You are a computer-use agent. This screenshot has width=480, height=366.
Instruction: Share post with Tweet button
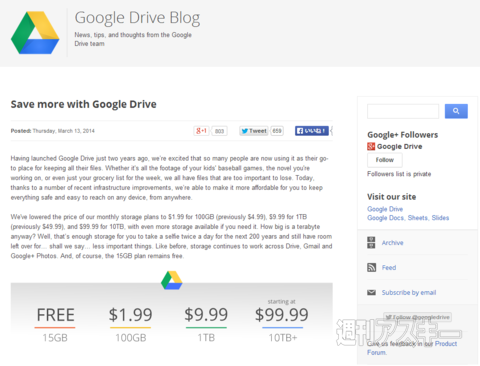click(x=254, y=131)
